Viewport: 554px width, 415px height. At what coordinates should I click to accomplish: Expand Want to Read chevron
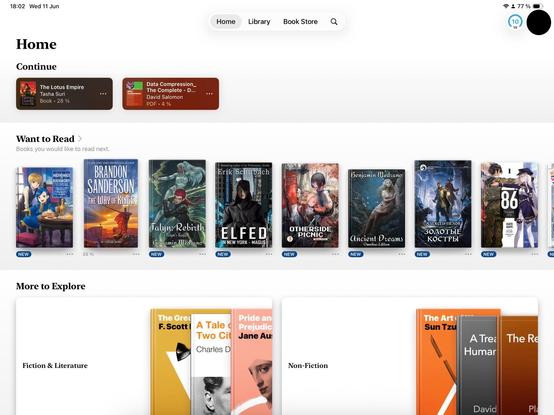80,138
